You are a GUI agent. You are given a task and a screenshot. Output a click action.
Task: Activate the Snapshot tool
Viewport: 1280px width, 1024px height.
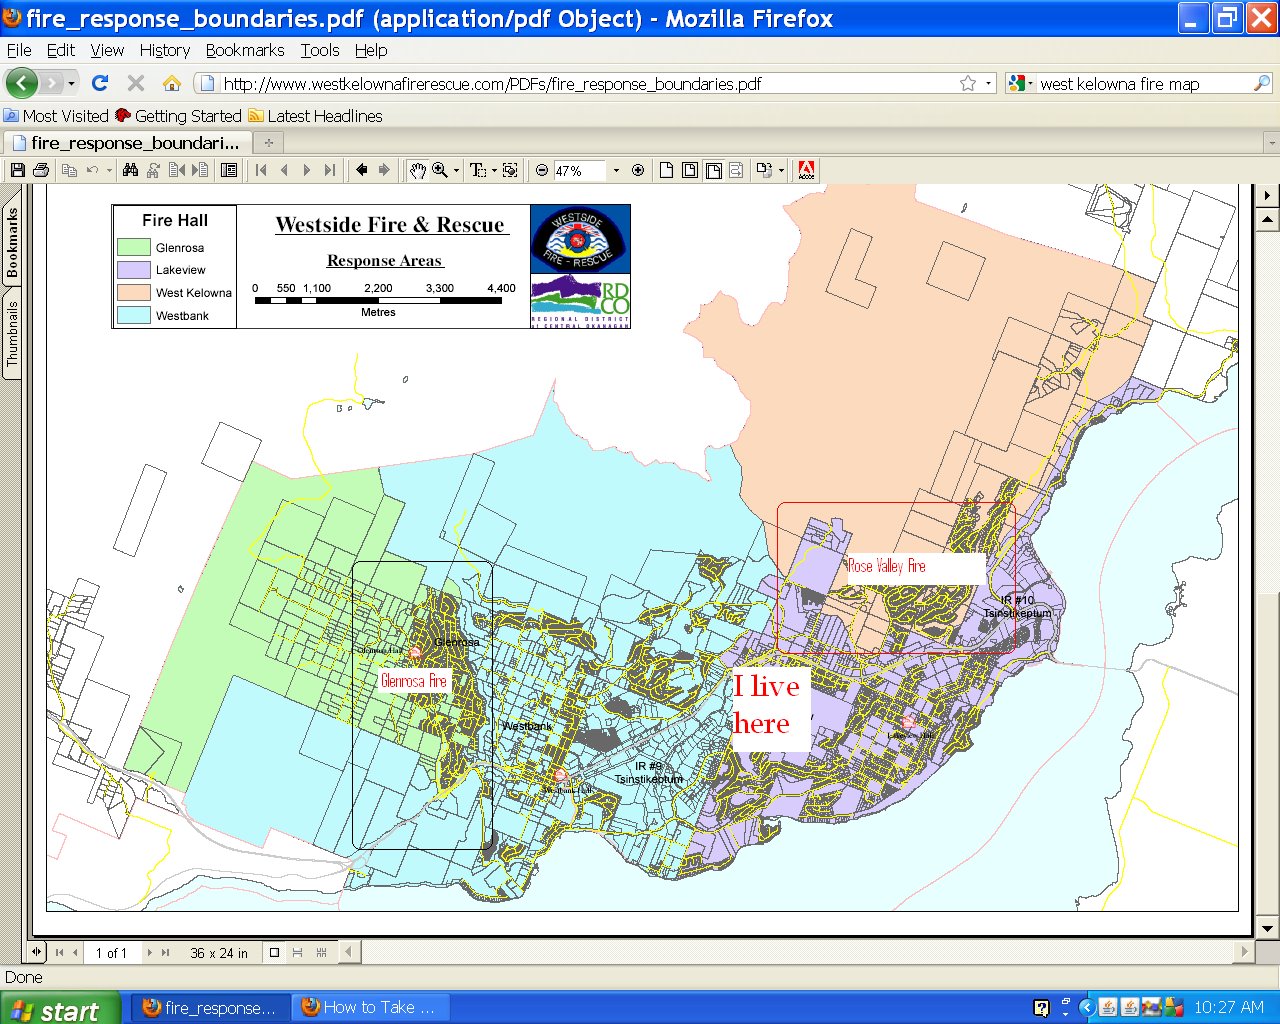click(x=510, y=170)
